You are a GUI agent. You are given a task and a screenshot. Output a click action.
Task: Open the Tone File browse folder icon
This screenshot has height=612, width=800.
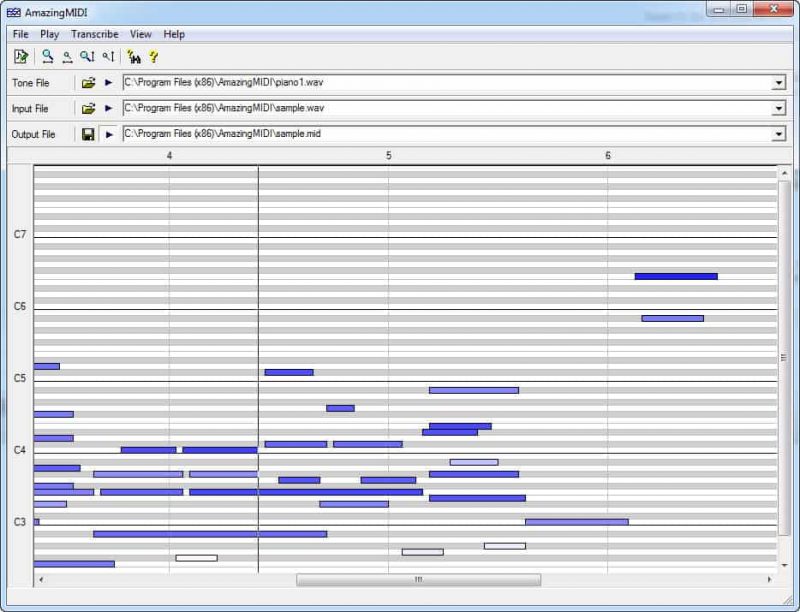(88, 83)
